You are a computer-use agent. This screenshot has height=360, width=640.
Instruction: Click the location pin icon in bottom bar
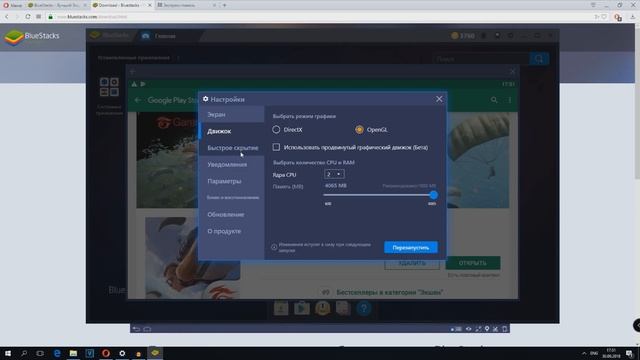pyautogui.click(x=487, y=329)
